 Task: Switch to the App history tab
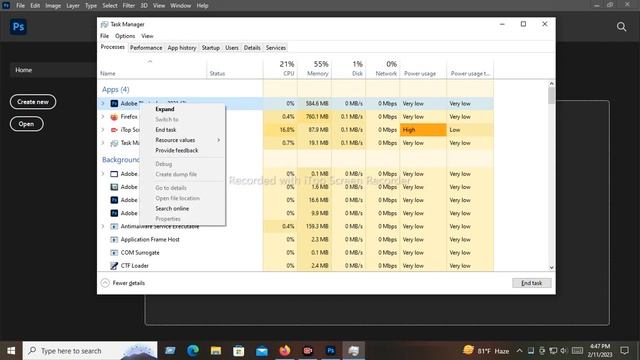[182, 48]
